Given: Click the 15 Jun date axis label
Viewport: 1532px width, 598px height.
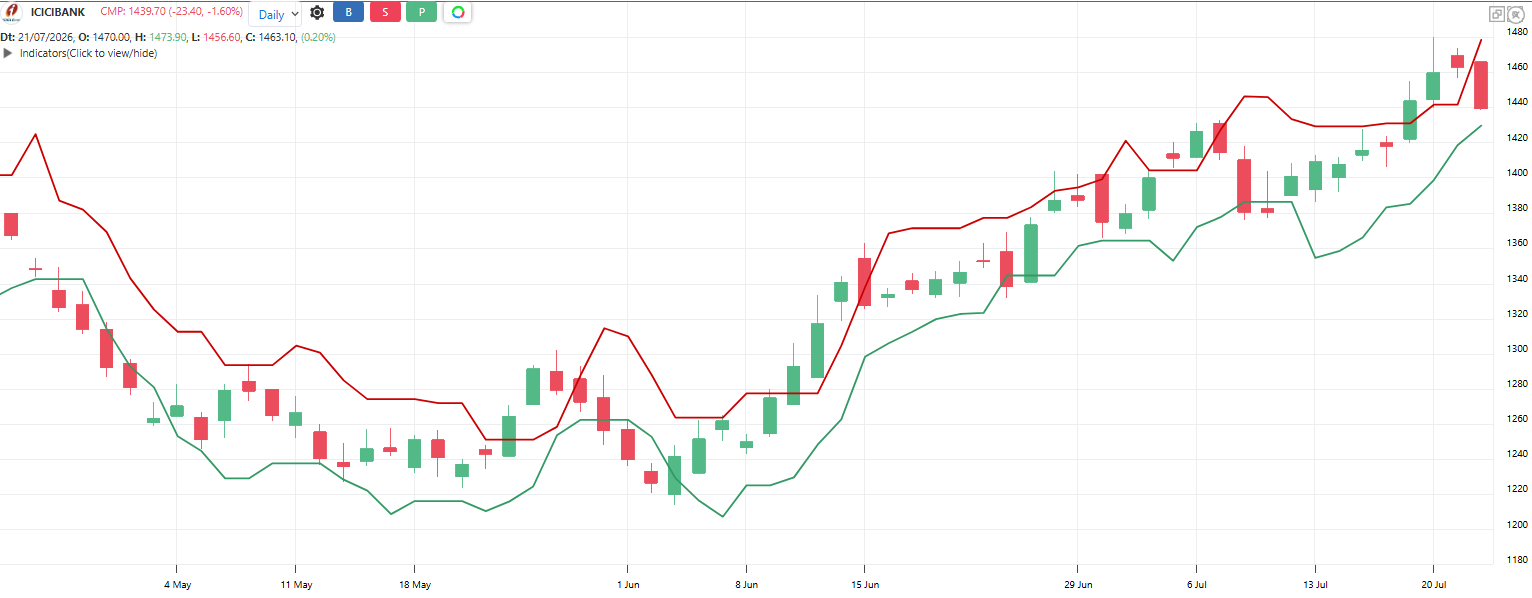Looking at the screenshot, I should coord(865,584).
